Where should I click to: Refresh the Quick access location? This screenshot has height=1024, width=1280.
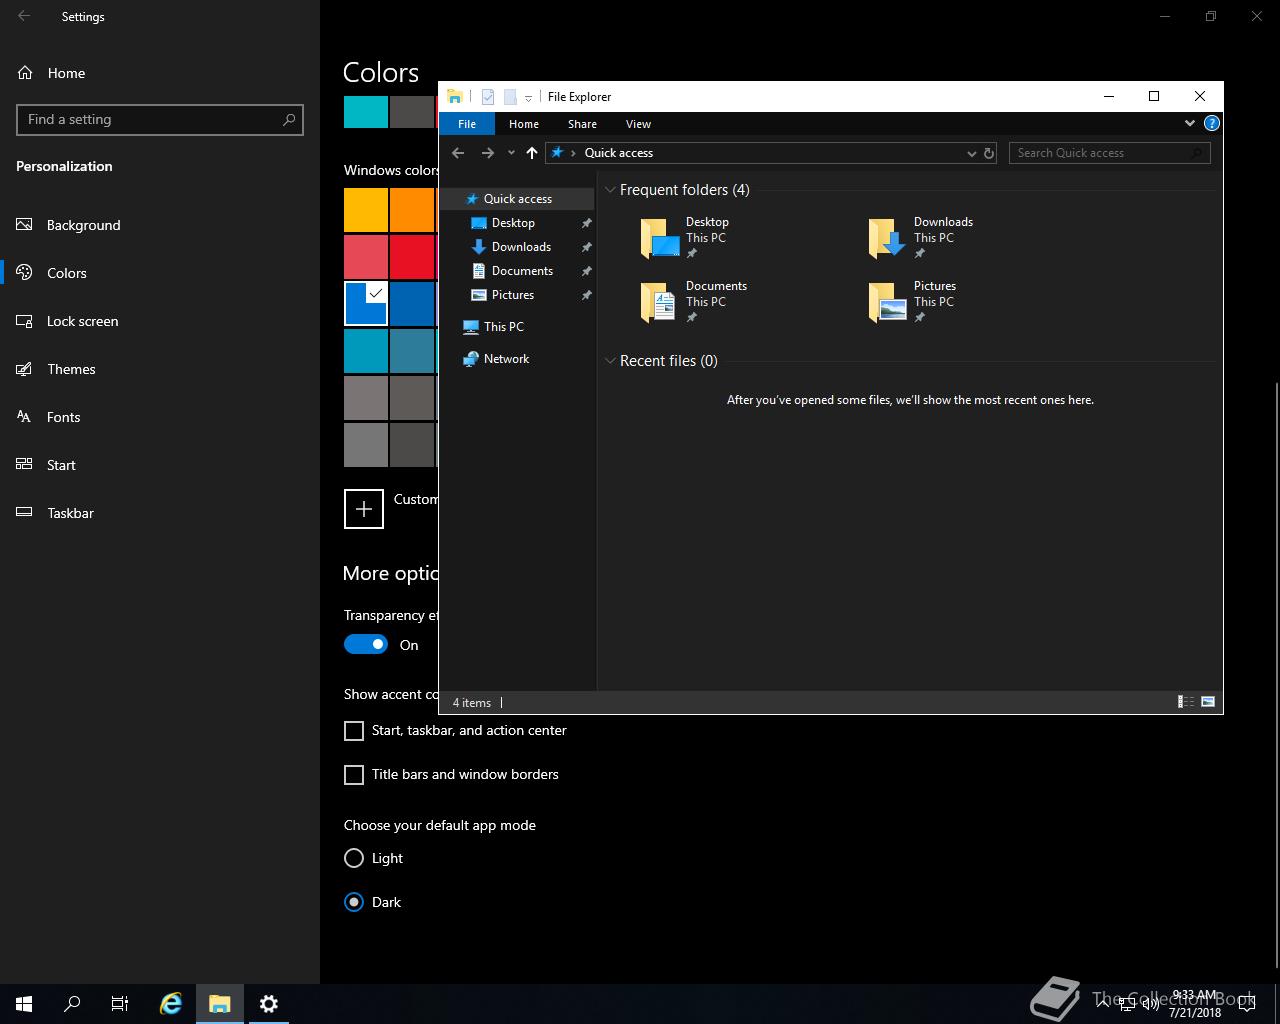click(989, 153)
